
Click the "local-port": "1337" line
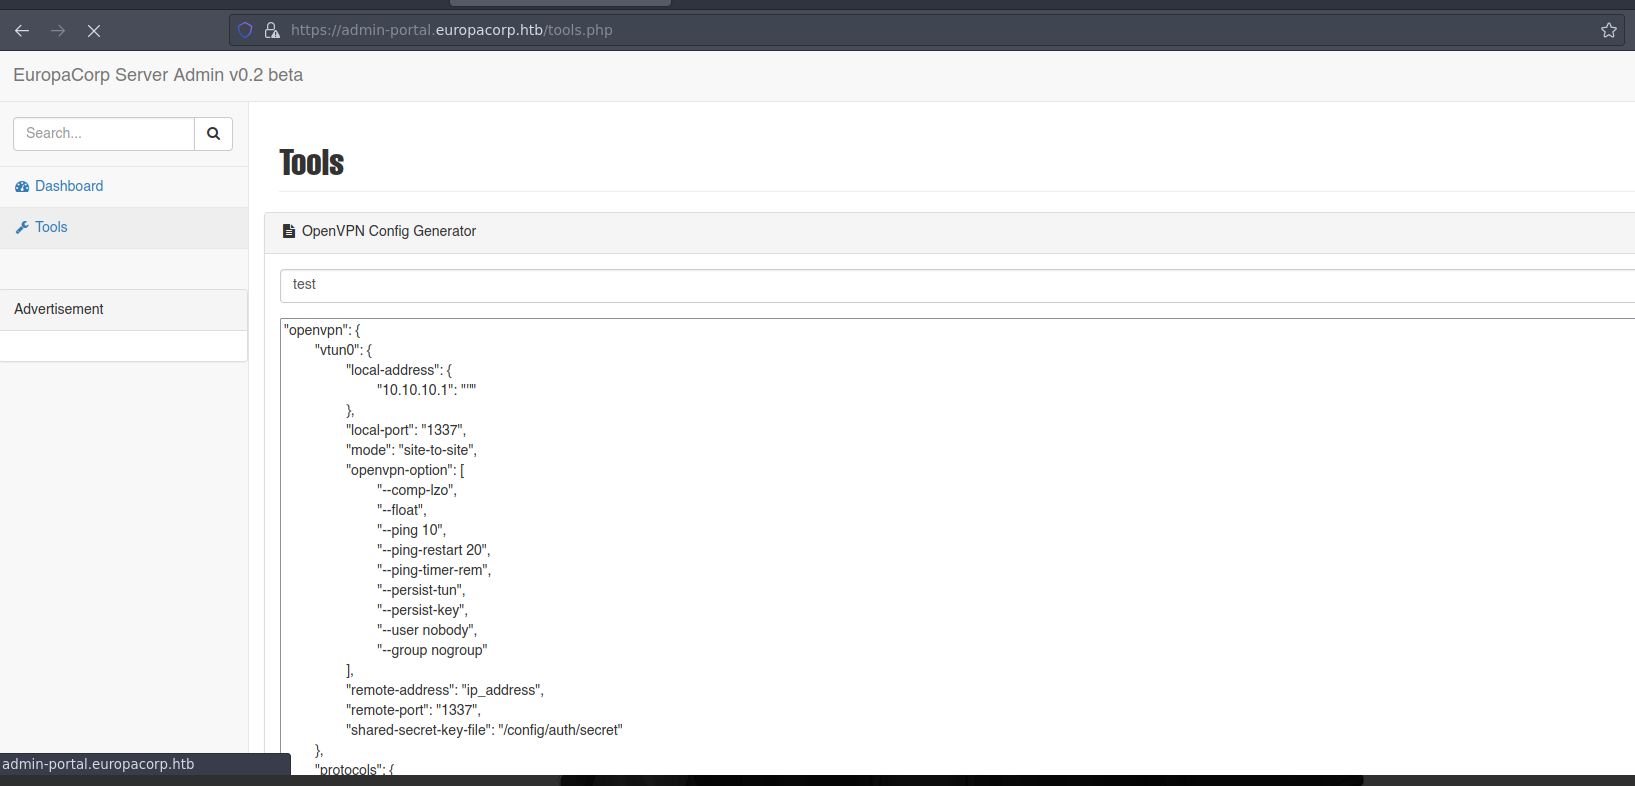tap(406, 430)
